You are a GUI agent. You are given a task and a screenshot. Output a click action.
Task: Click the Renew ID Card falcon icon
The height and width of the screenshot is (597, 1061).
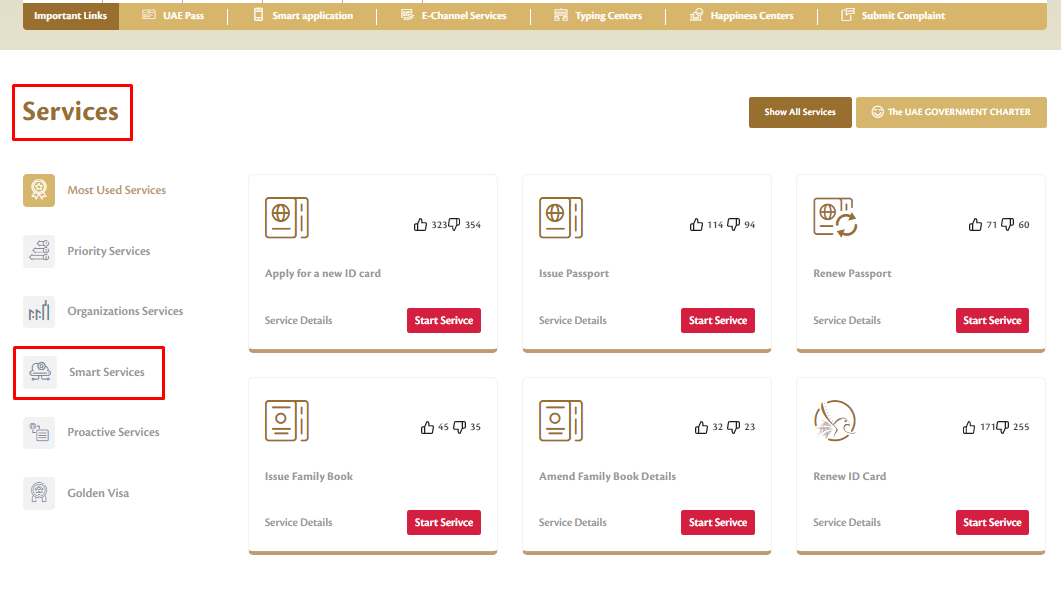835,421
